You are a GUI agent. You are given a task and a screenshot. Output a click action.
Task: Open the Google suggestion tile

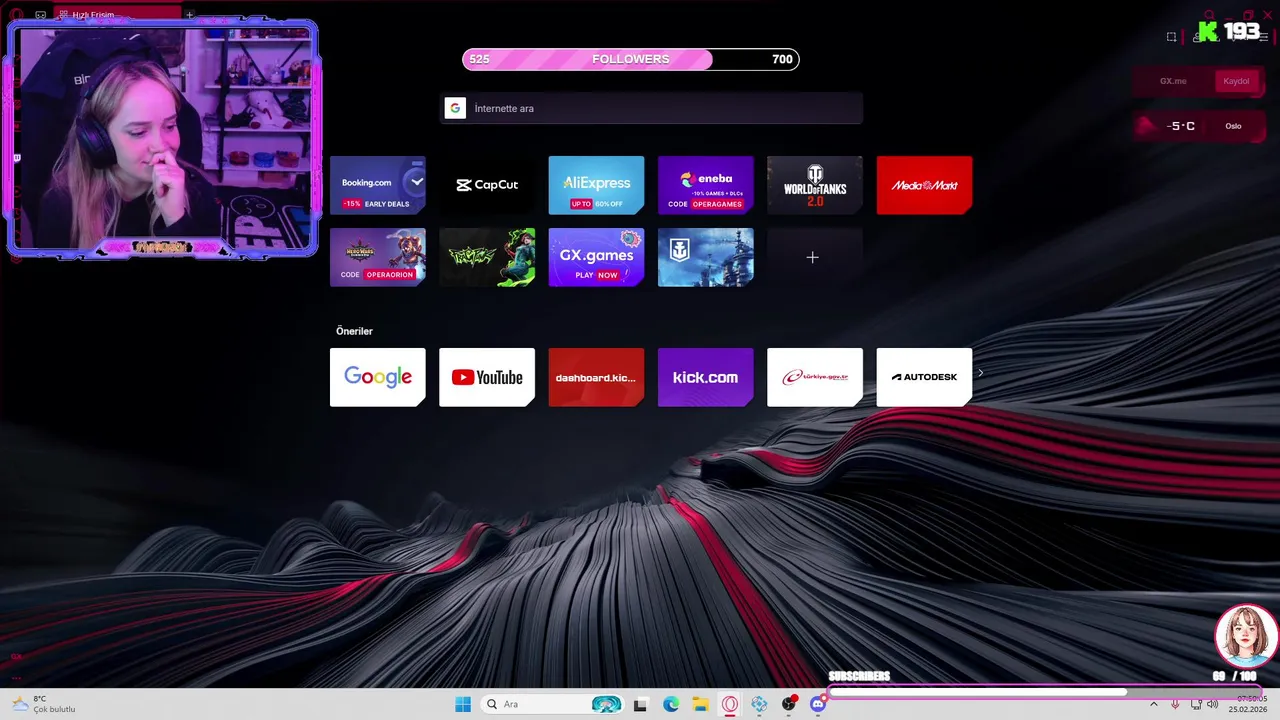click(x=378, y=377)
